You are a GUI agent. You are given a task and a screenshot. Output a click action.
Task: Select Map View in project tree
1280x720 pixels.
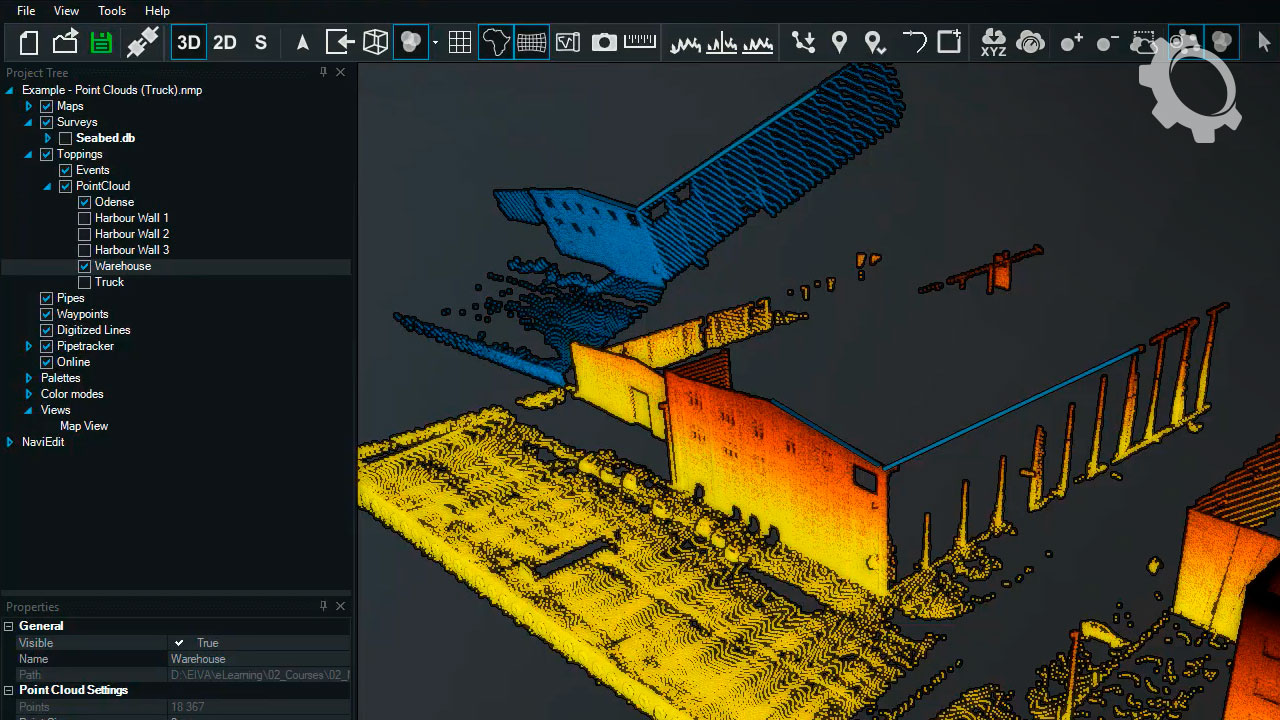pyautogui.click(x=84, y=426)
